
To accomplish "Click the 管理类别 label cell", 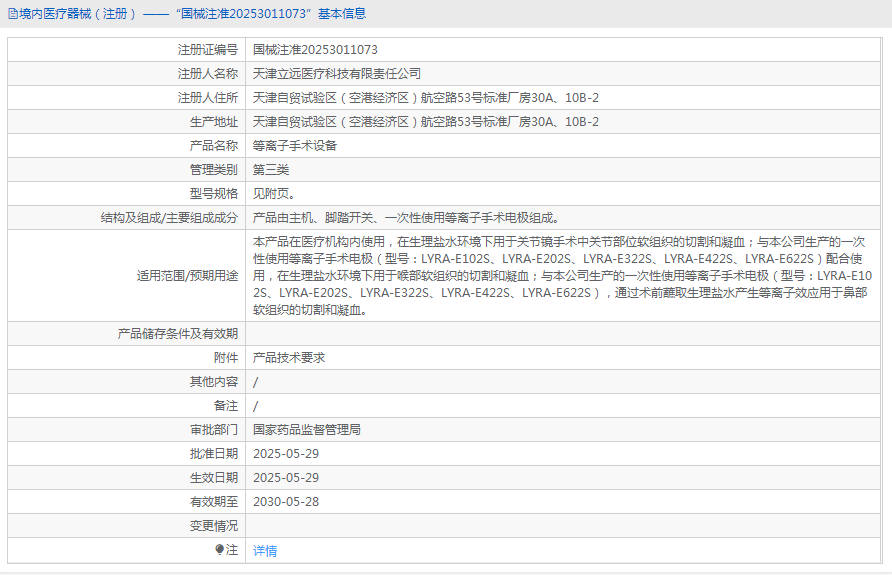I will 126,169.
